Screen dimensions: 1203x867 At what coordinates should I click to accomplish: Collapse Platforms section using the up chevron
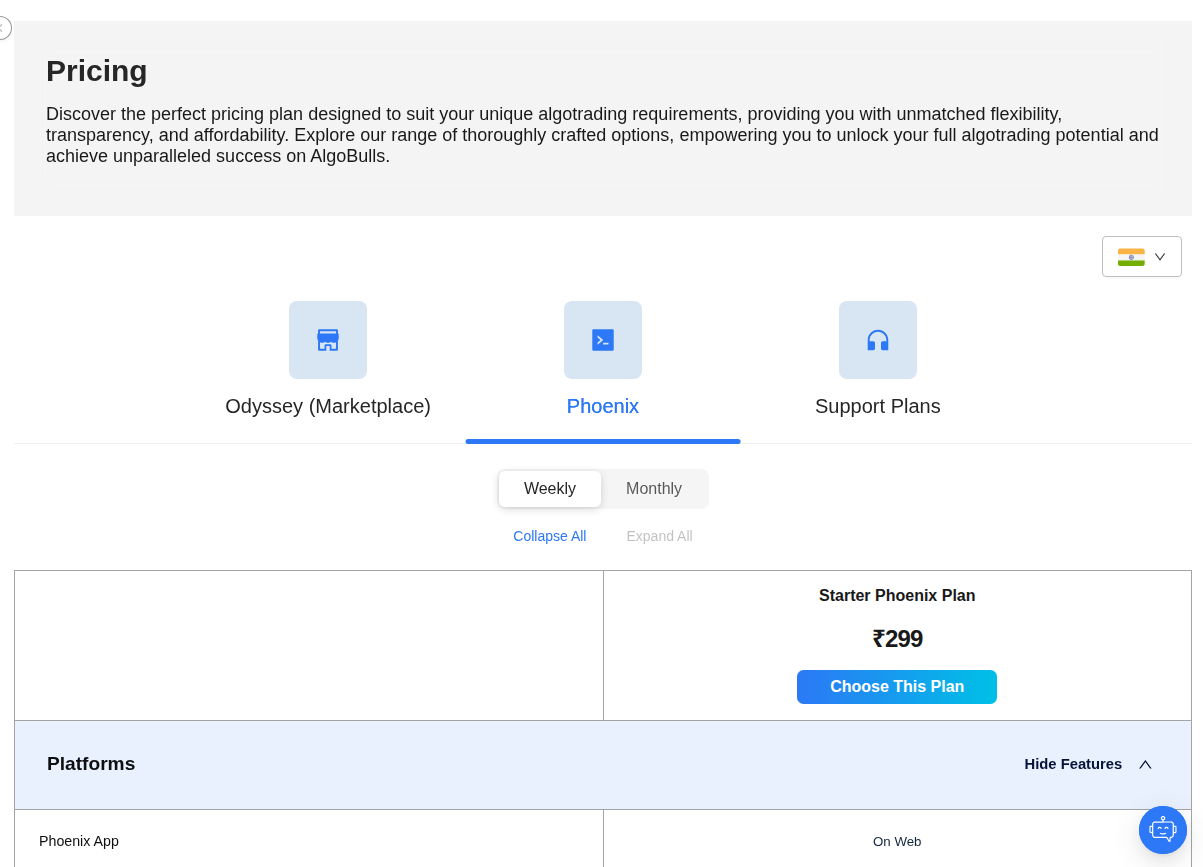[1145, 764]
